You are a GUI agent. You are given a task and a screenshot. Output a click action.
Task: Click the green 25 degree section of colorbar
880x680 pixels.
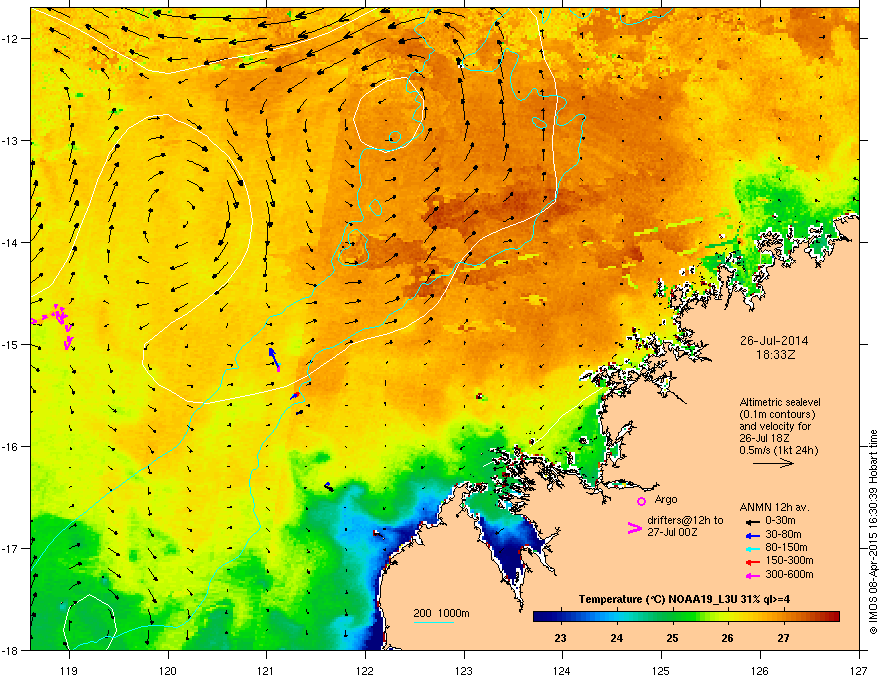click(672, 617)
